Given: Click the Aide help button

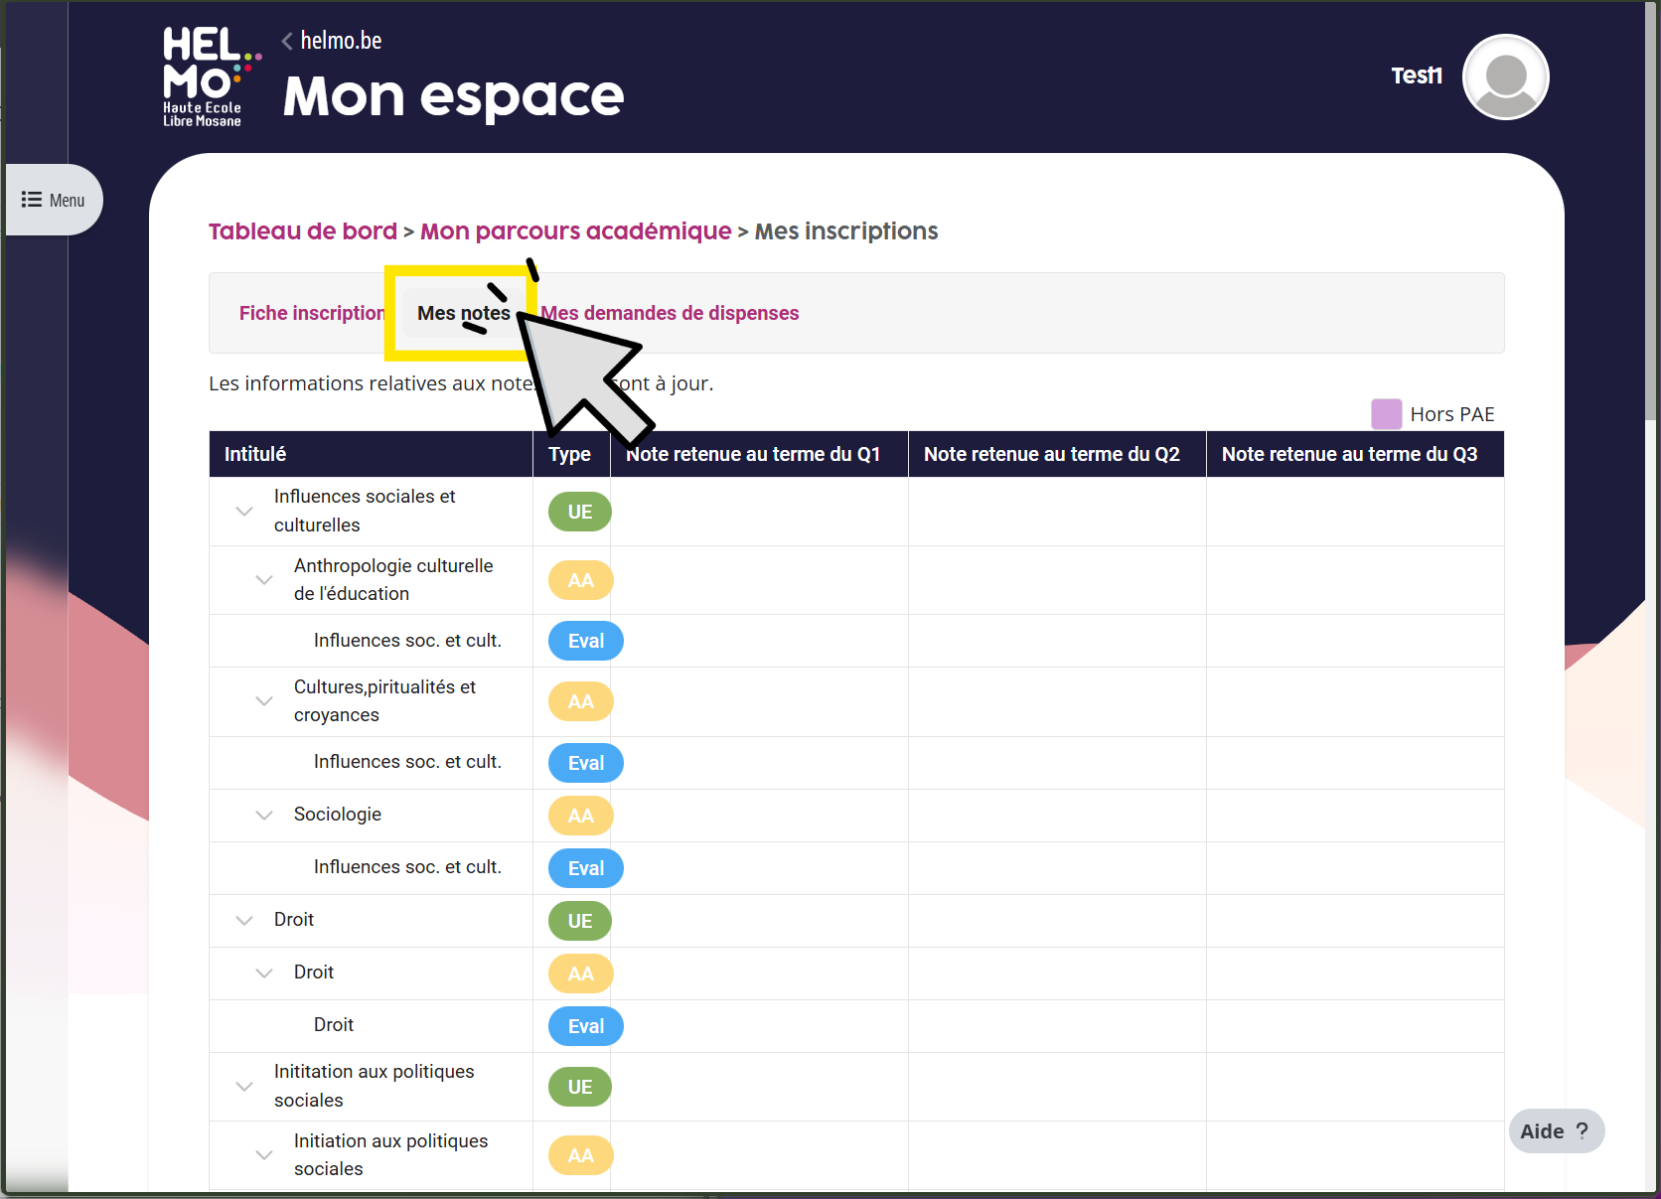Looking at the screenshot, I should 1555,1131.
